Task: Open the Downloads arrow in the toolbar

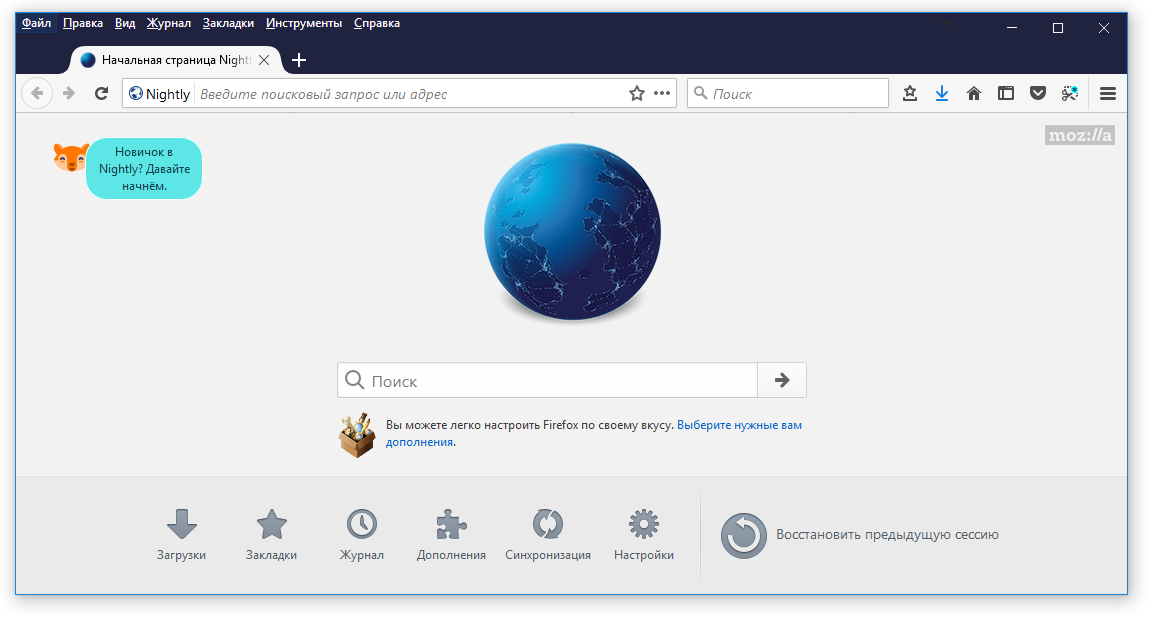Action: [941, 93]
